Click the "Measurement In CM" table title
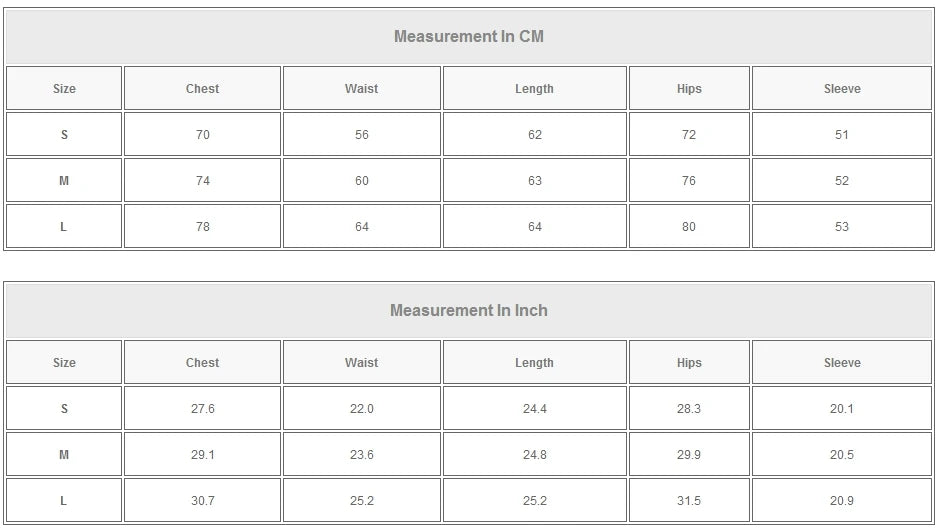 click(x=469, y=37)
